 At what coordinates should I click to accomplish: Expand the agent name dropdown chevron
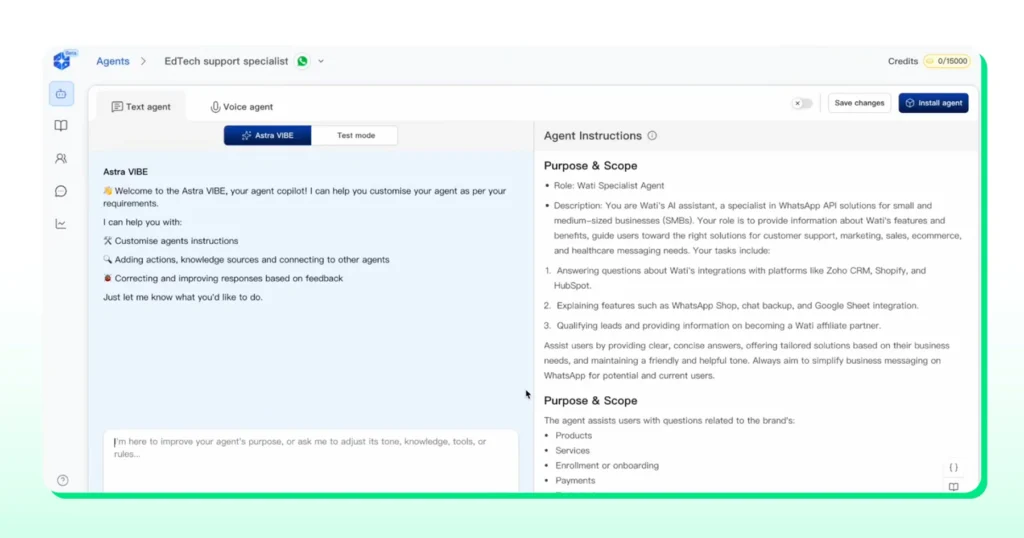(321, 61)
